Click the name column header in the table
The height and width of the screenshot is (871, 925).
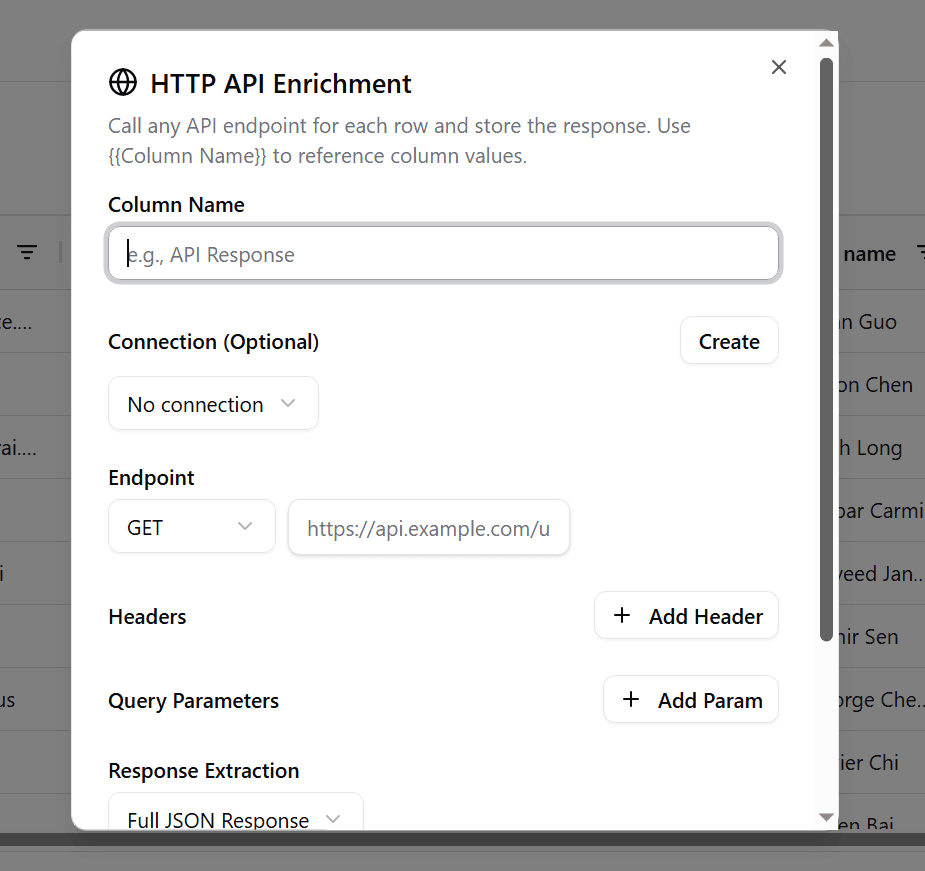pyautogui.click(x=871, y=253)
